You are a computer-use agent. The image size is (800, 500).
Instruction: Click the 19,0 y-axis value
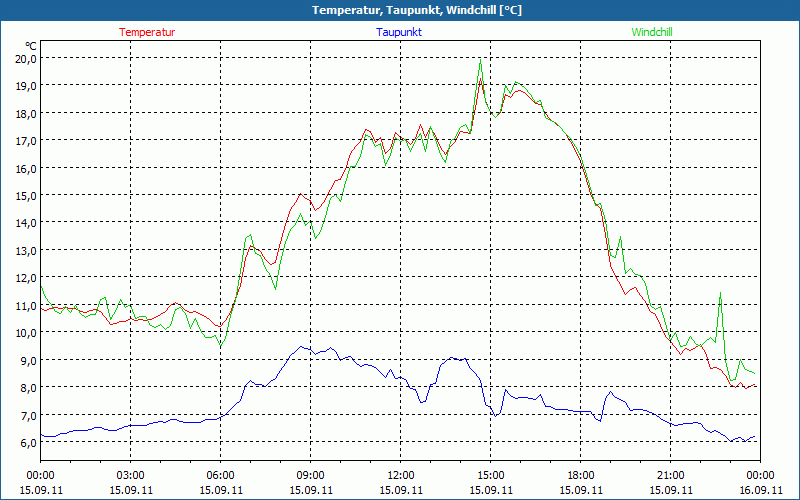point(26,86)
